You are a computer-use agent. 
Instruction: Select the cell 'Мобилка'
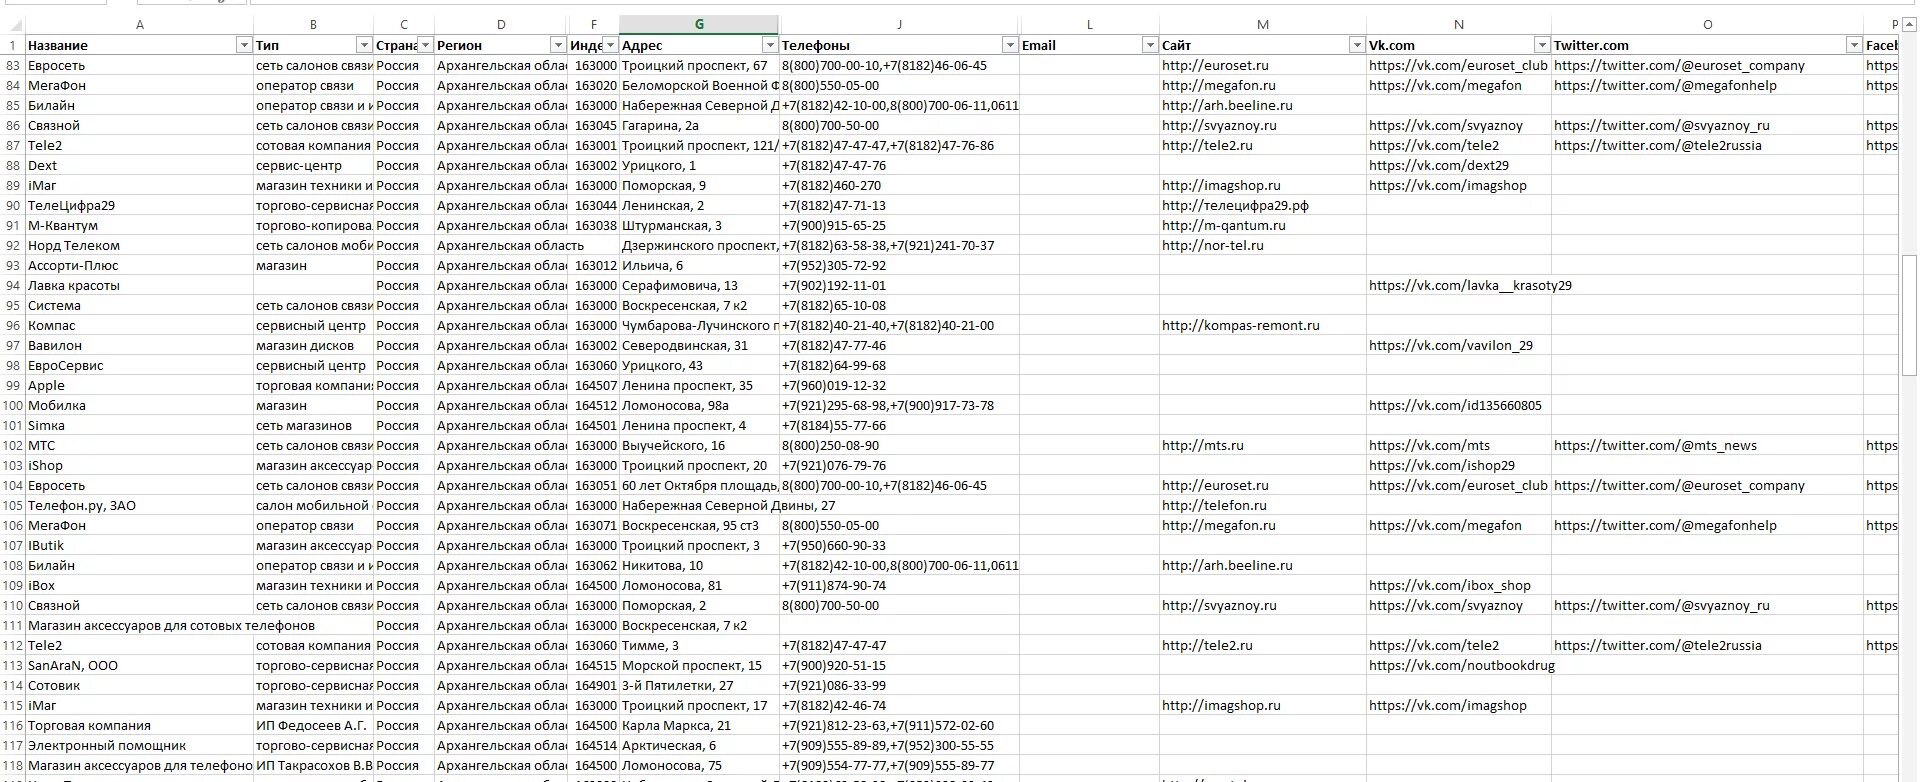click(139, 405)
